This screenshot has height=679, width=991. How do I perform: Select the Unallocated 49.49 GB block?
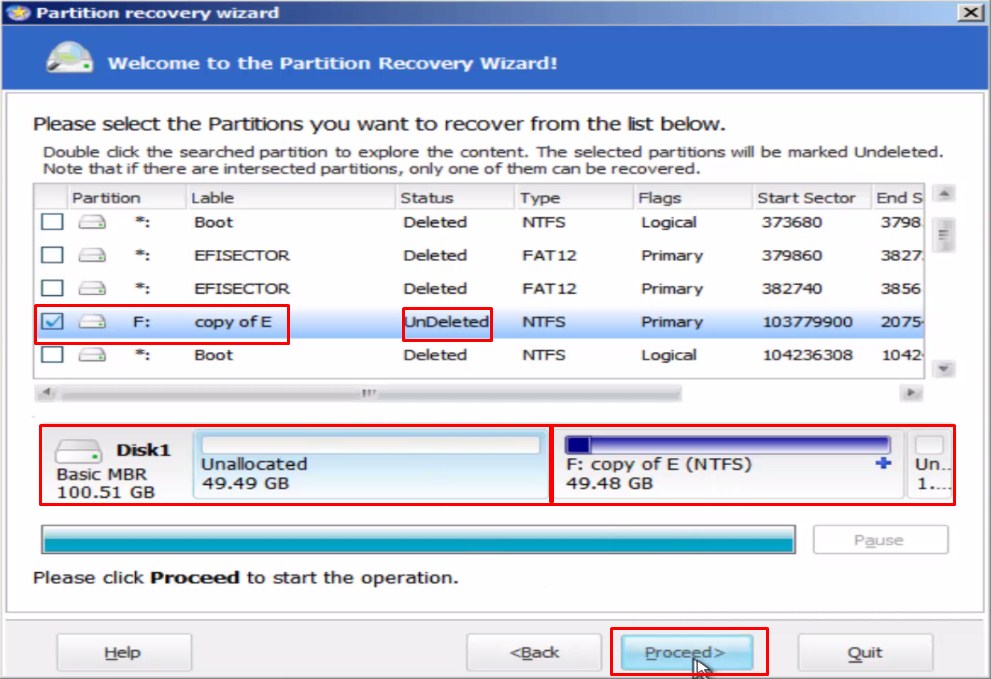pos(371,465)
